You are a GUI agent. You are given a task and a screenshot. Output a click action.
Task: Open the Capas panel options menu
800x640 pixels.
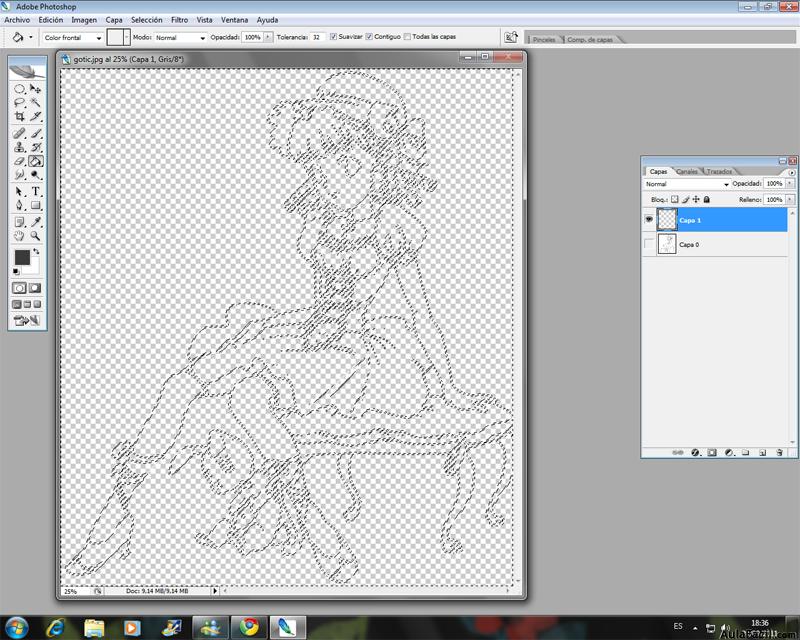click(x=792, y=173)
